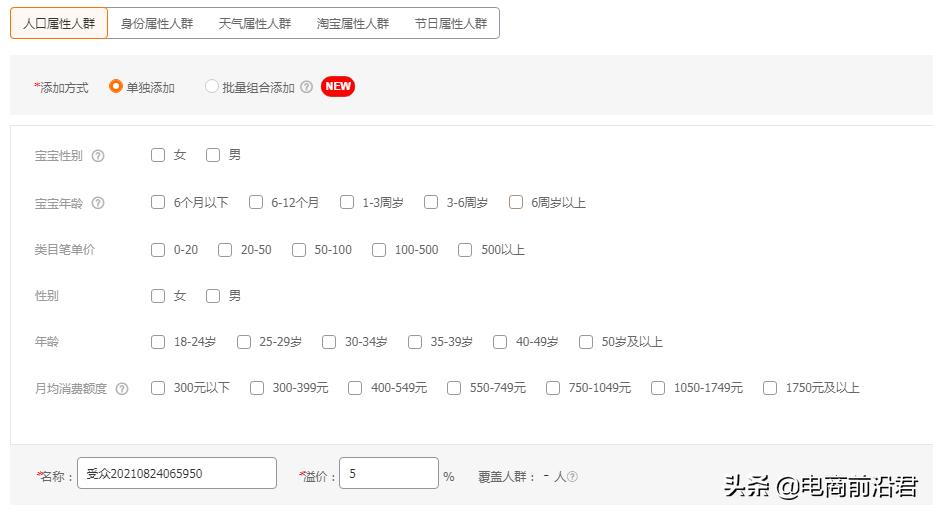The image size is (933, 513).
Task: Open help icon next to 批量组合添加
Action: pos(306,87)
